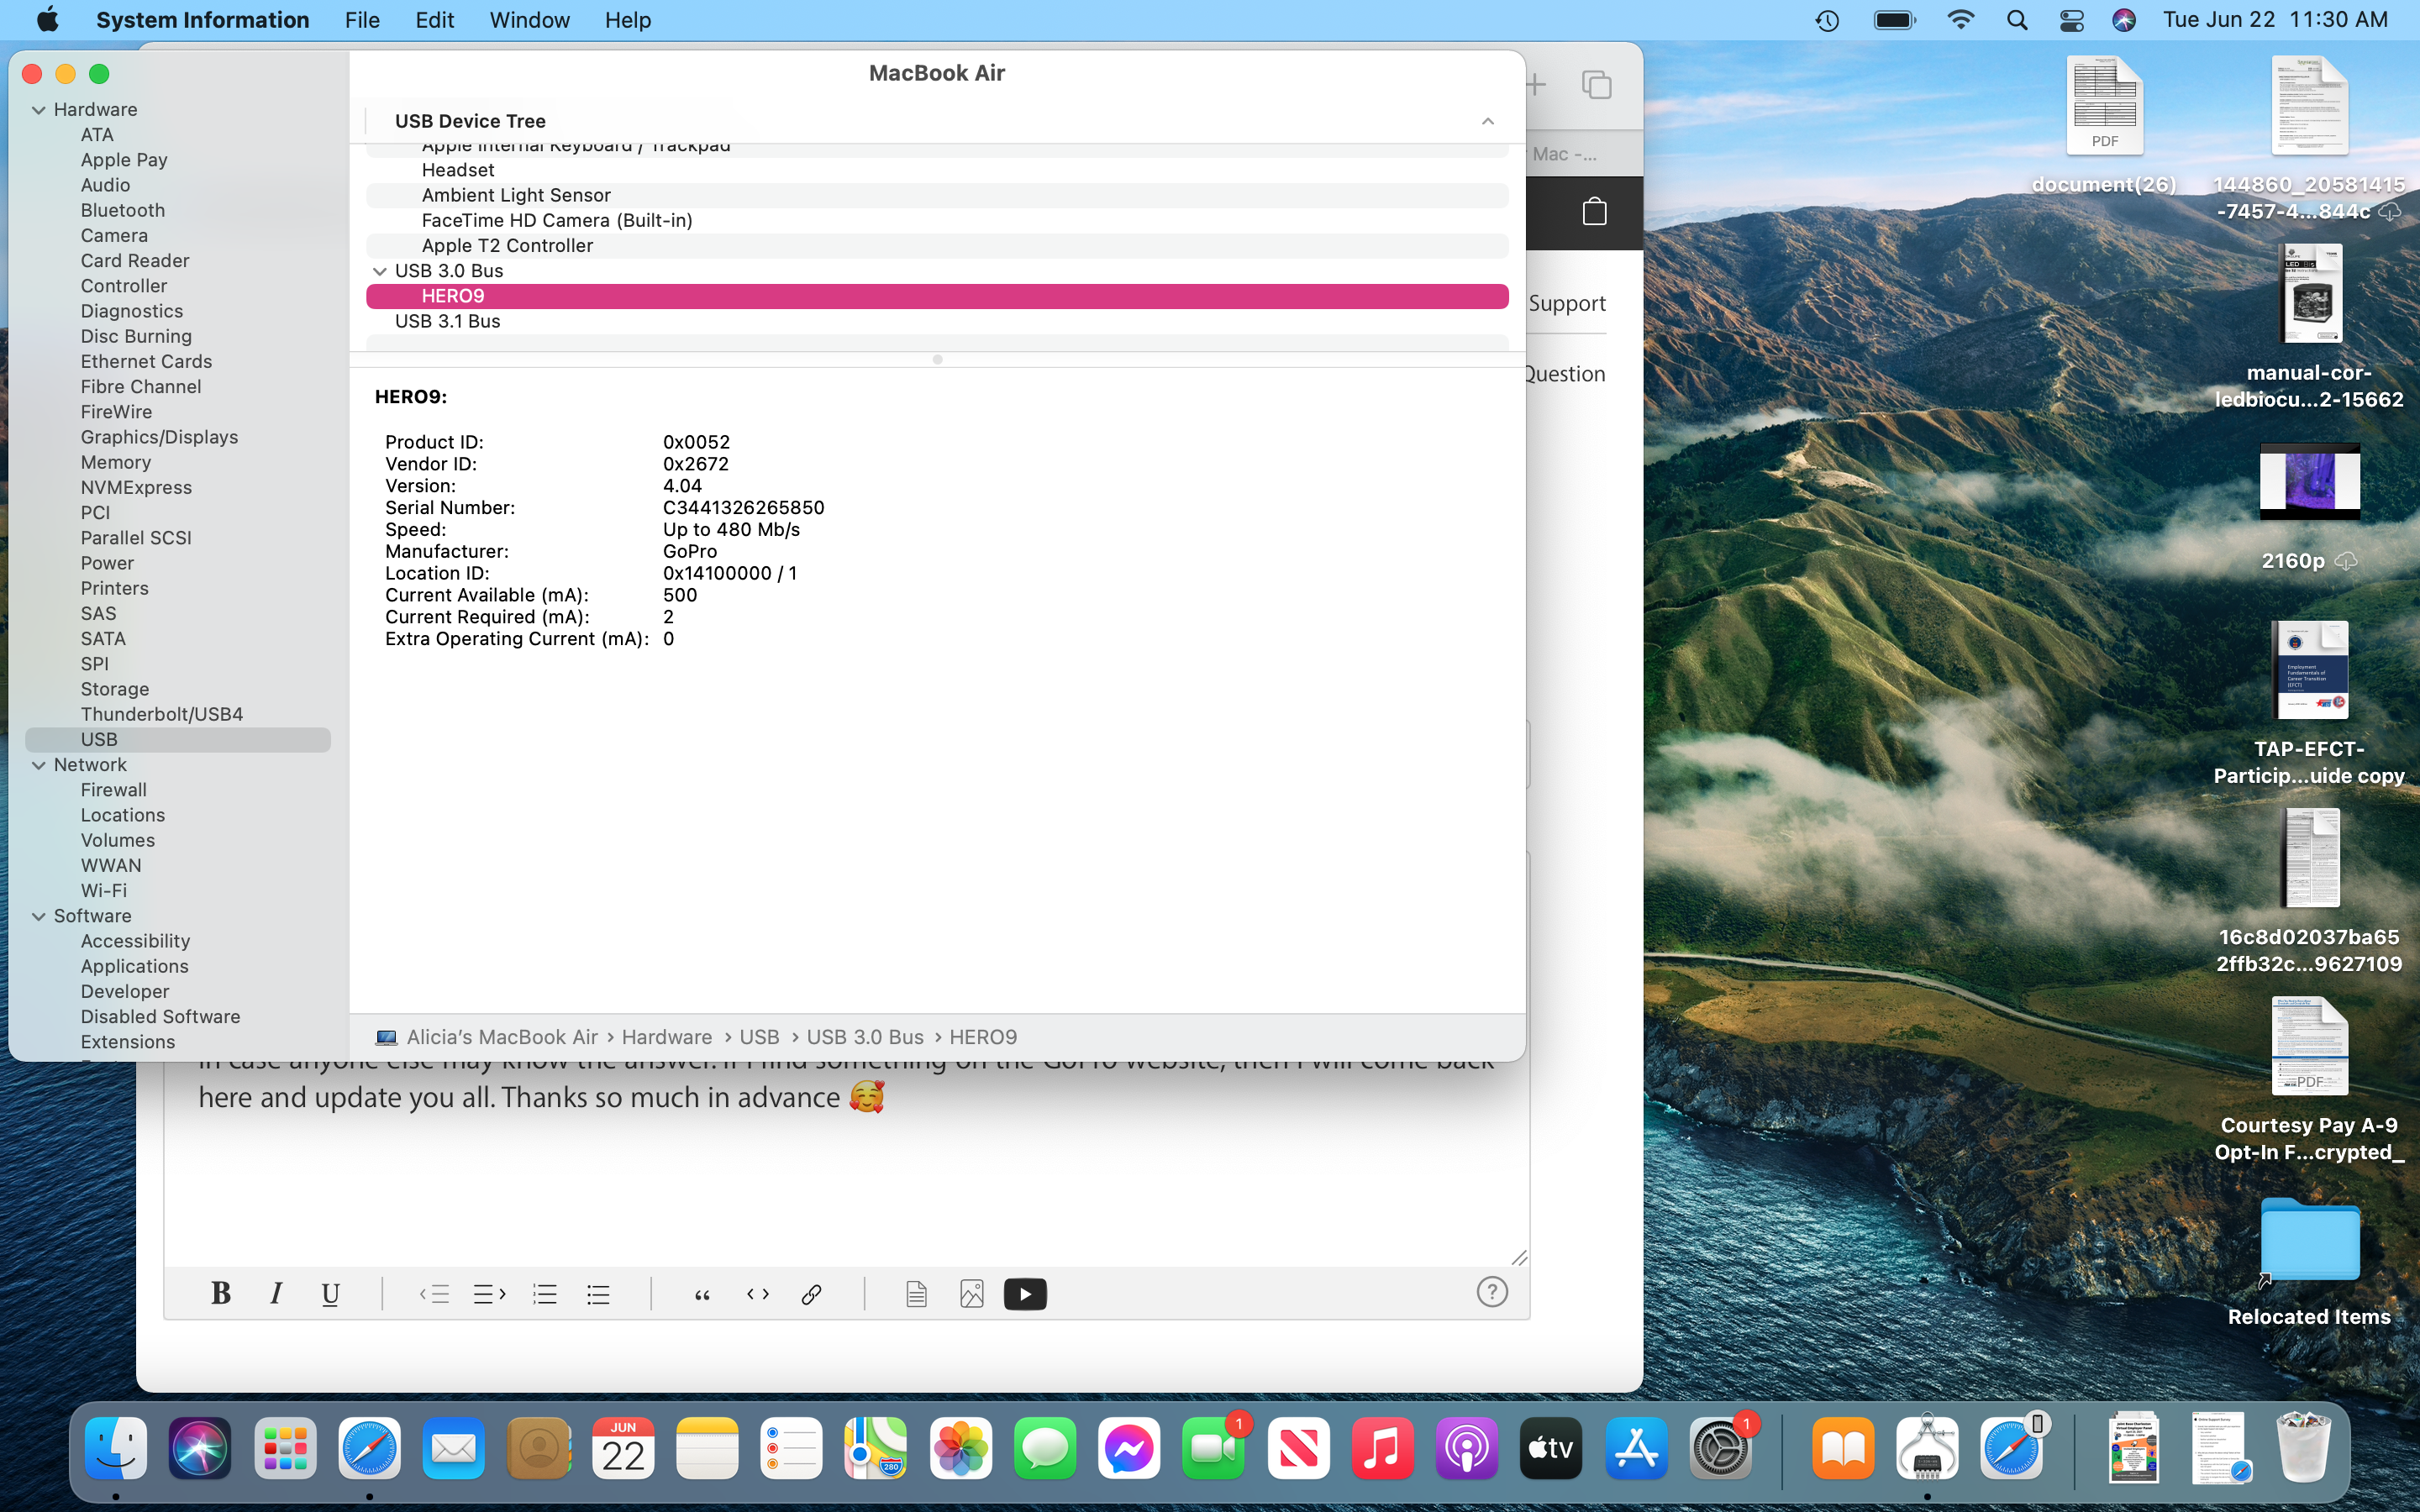Image resolution: width=2420 pixels, height=1512 pixels.
Task: Click Hardware in the bottom path bar
Action: (x=666, y=1037)
